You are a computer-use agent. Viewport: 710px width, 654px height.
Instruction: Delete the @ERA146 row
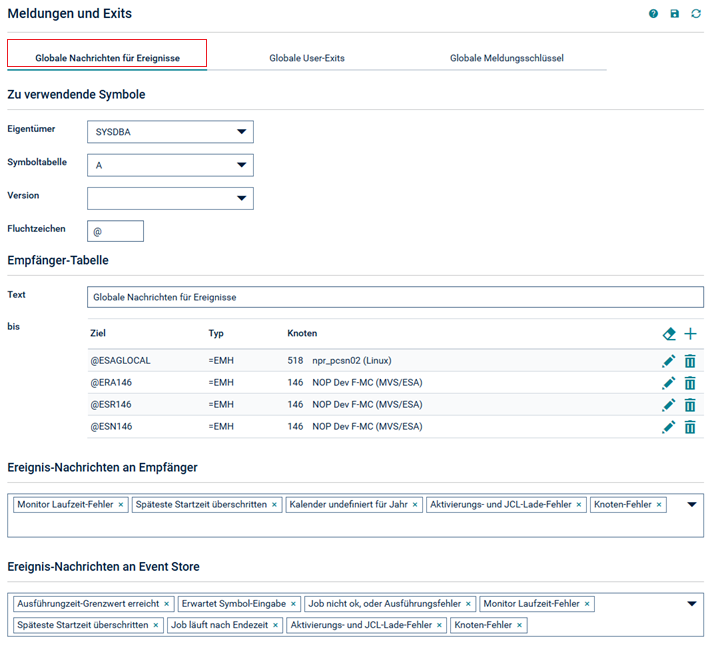(690, 383)
